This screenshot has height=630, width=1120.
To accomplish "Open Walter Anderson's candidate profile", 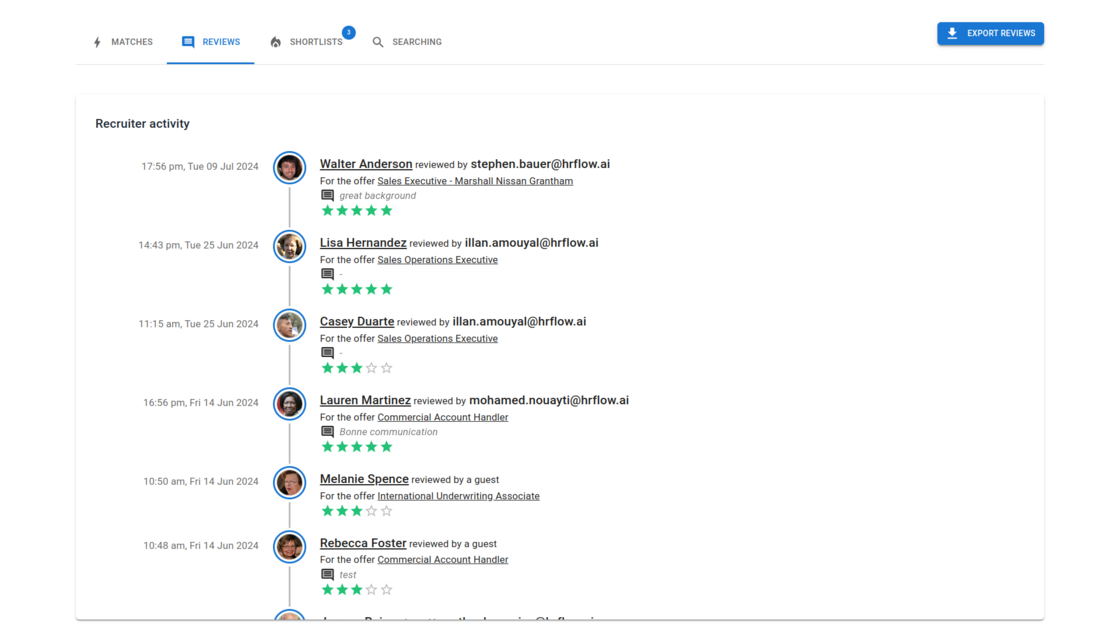I will [365, 163].
